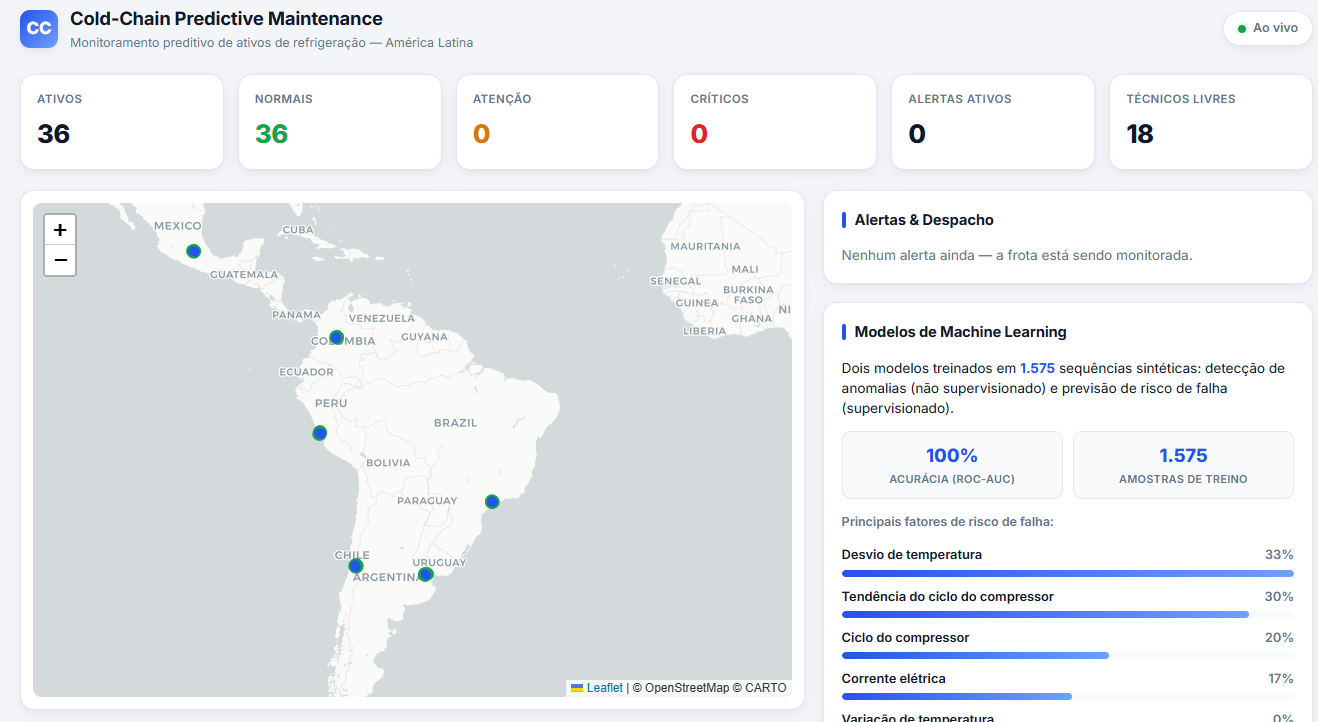Click the highlighted 1.575 in the description
The width and height of the screenshot is (1318, 722).
(1037, 368)
